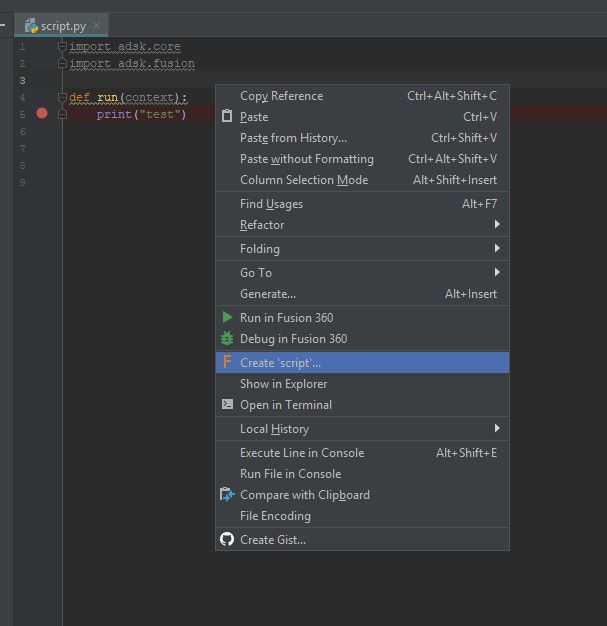
Task: Enable Column Selection Mode
Action: (362, 180)
